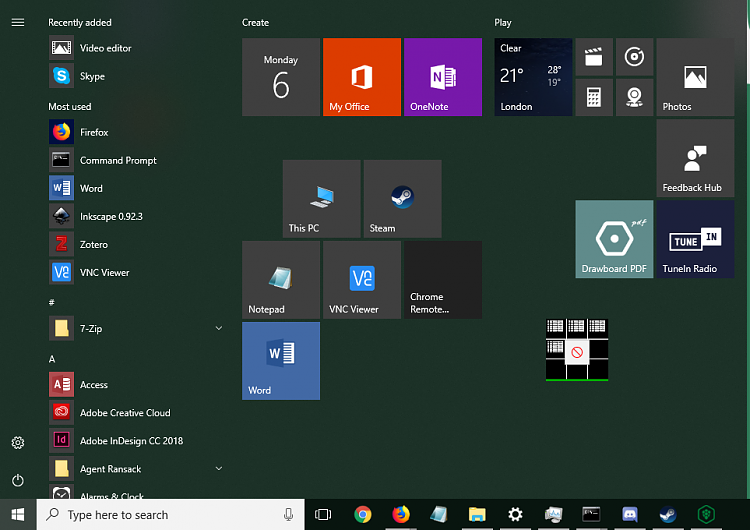Open the Movies & TV clapperboard tile
Image resolution: width=750 pixels, height=530 pixels.
pos(594,57)
